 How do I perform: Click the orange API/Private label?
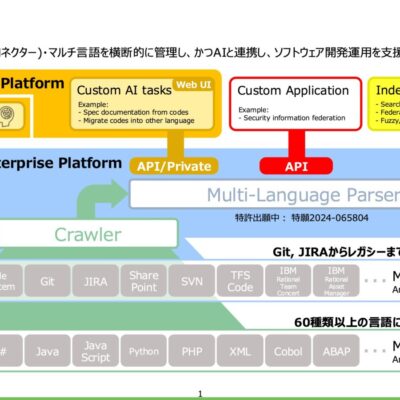click(x=174, y=166)
